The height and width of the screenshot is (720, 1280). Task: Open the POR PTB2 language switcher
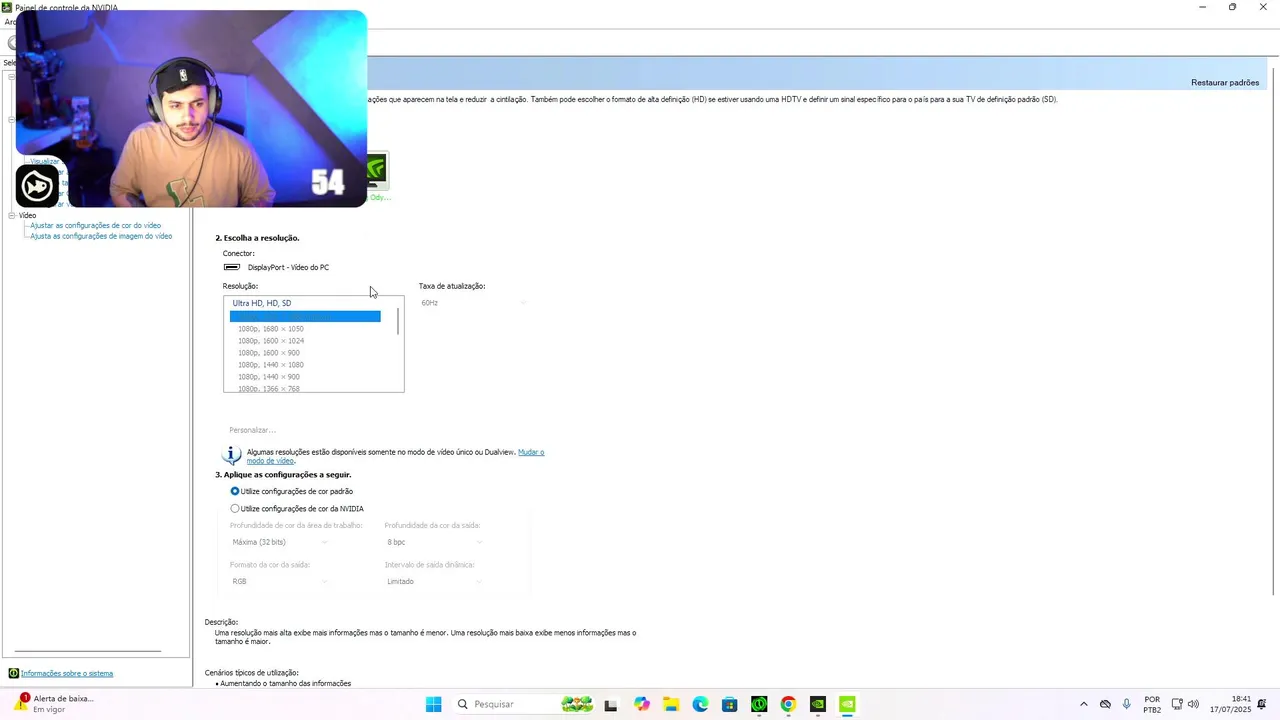1152,704
